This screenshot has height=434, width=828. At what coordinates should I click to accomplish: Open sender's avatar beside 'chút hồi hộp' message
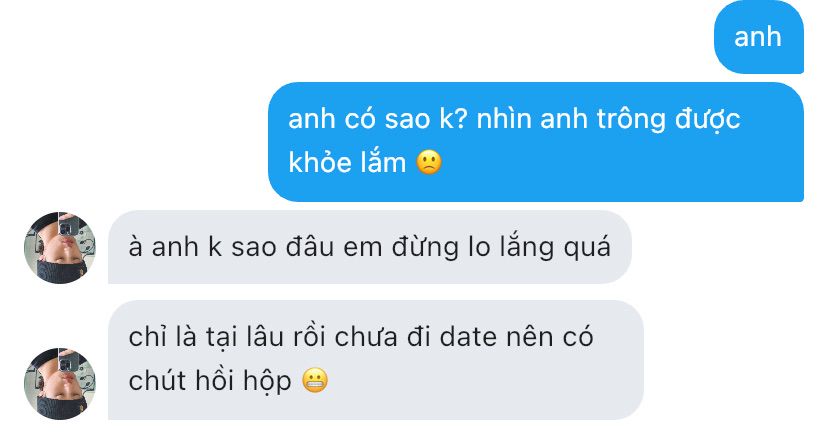click(60, 384)
